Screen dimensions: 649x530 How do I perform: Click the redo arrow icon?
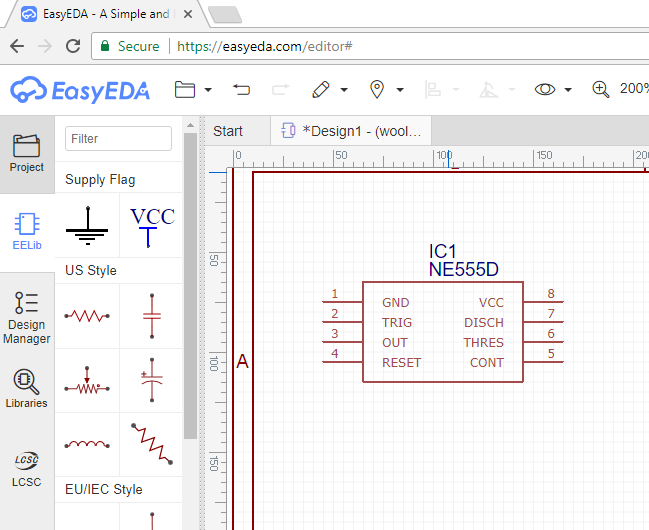pos(280,89)
